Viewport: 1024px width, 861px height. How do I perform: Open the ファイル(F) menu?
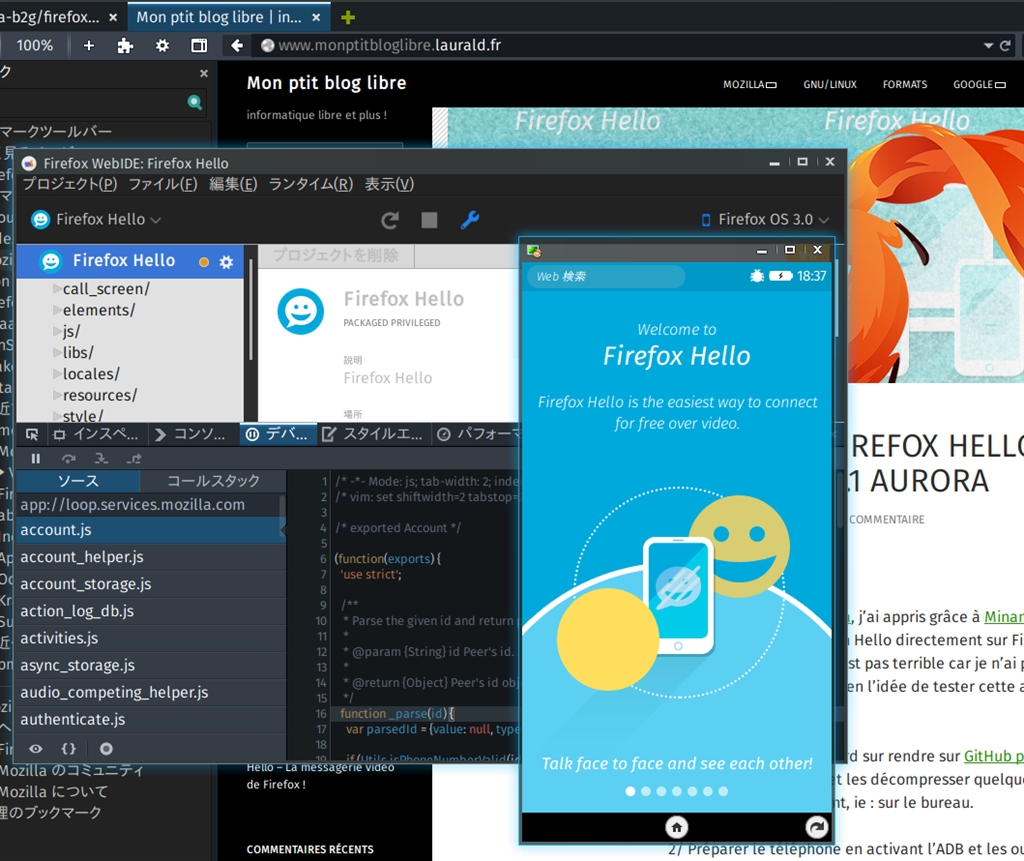pos(163,184)
